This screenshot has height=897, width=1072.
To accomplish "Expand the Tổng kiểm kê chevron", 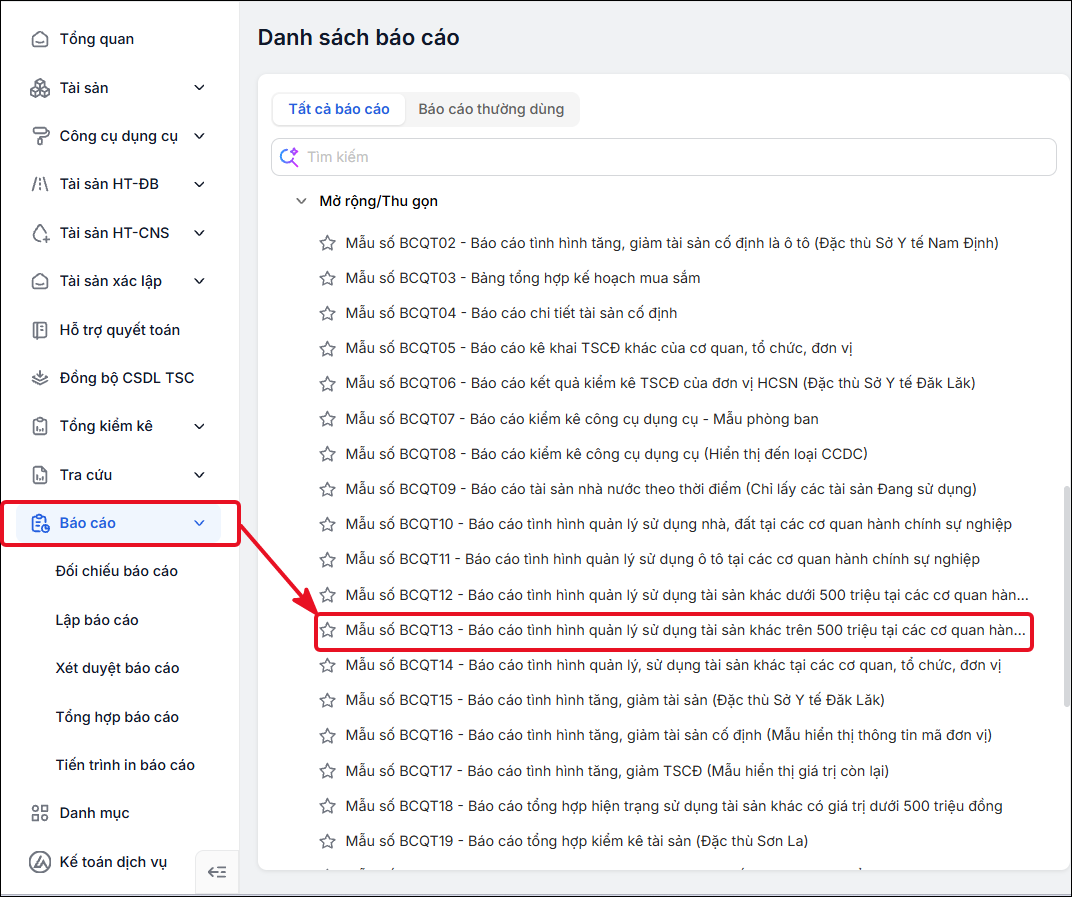I will pos(200,427).
